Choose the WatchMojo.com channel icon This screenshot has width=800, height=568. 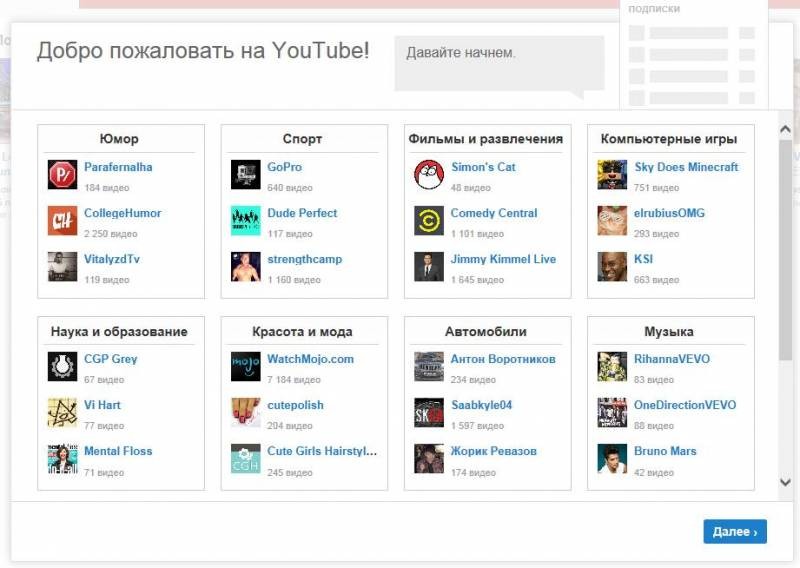tap(245, 366)
